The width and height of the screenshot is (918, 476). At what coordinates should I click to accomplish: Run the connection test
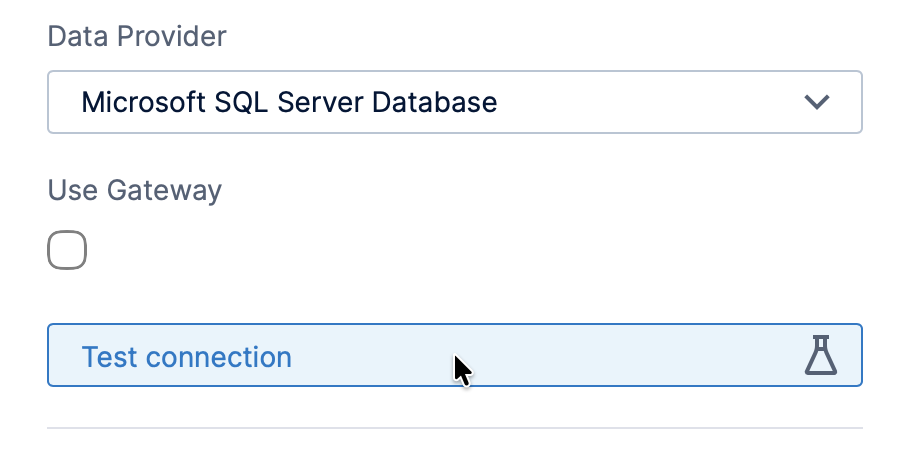click(455, 355)
